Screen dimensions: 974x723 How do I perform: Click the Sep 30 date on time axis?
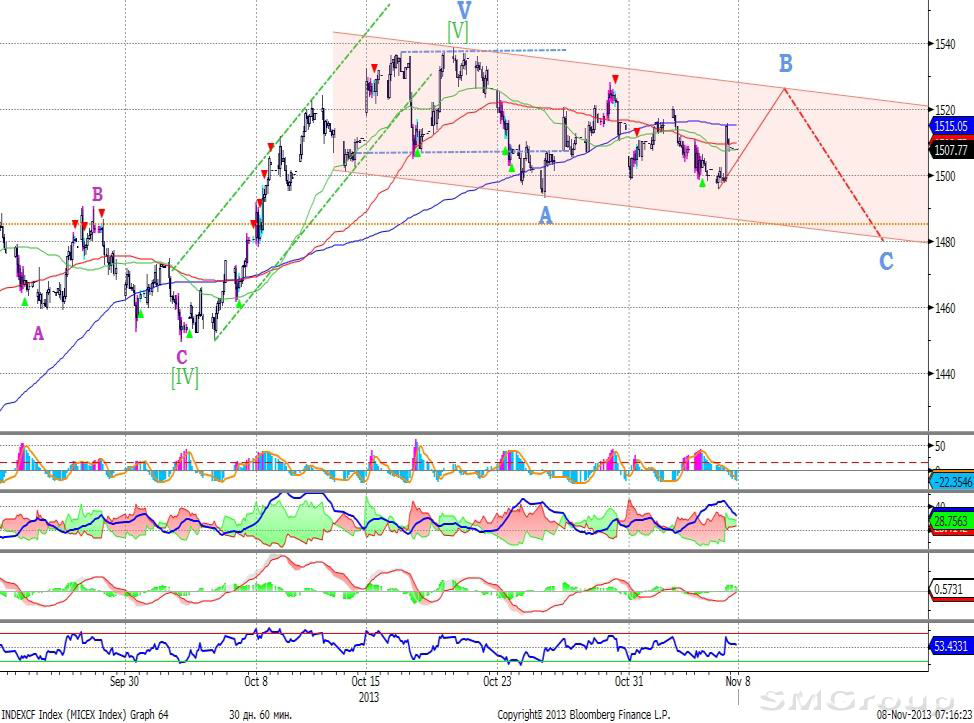point(124,682)
